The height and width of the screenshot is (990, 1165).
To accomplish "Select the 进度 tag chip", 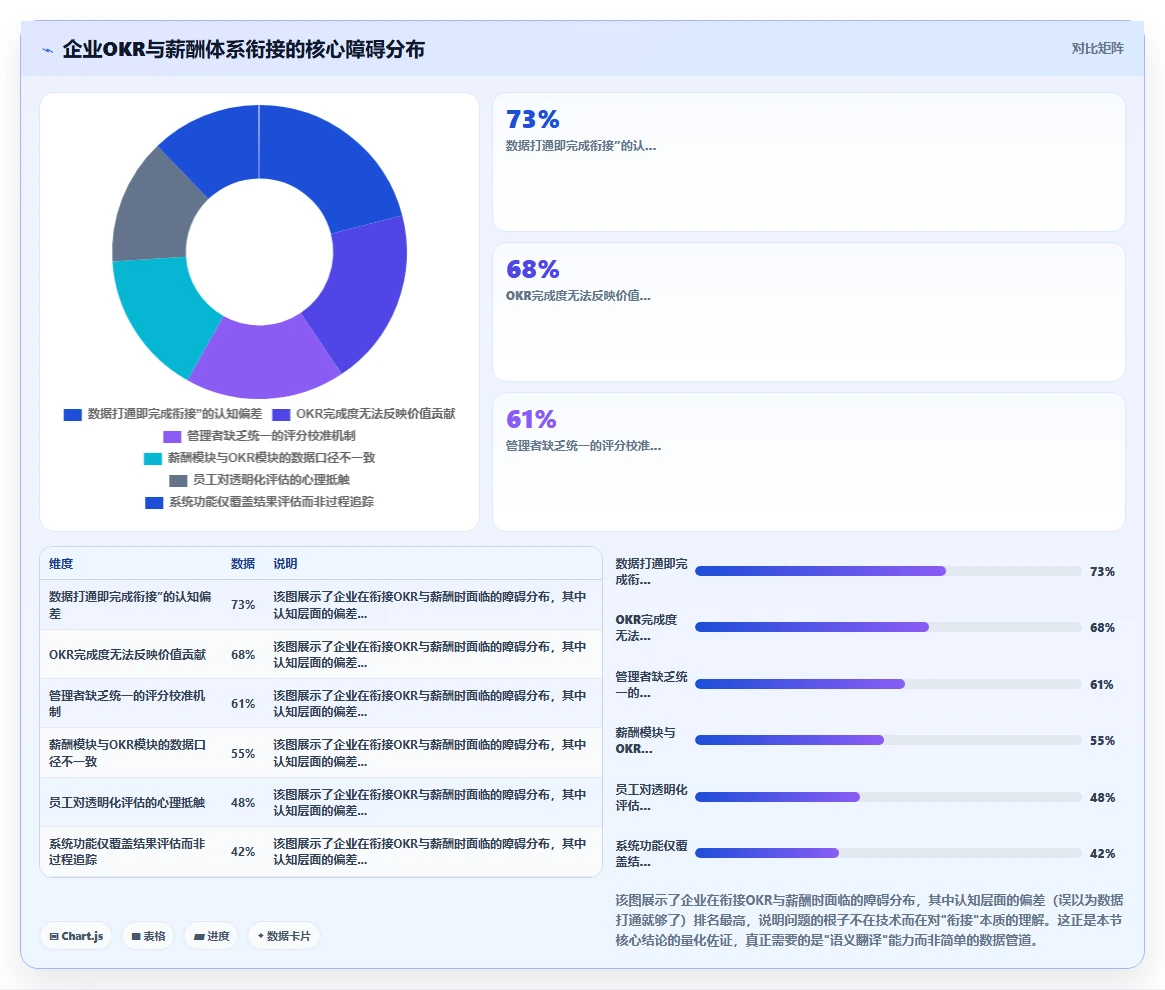I will [x=211, y=936].
